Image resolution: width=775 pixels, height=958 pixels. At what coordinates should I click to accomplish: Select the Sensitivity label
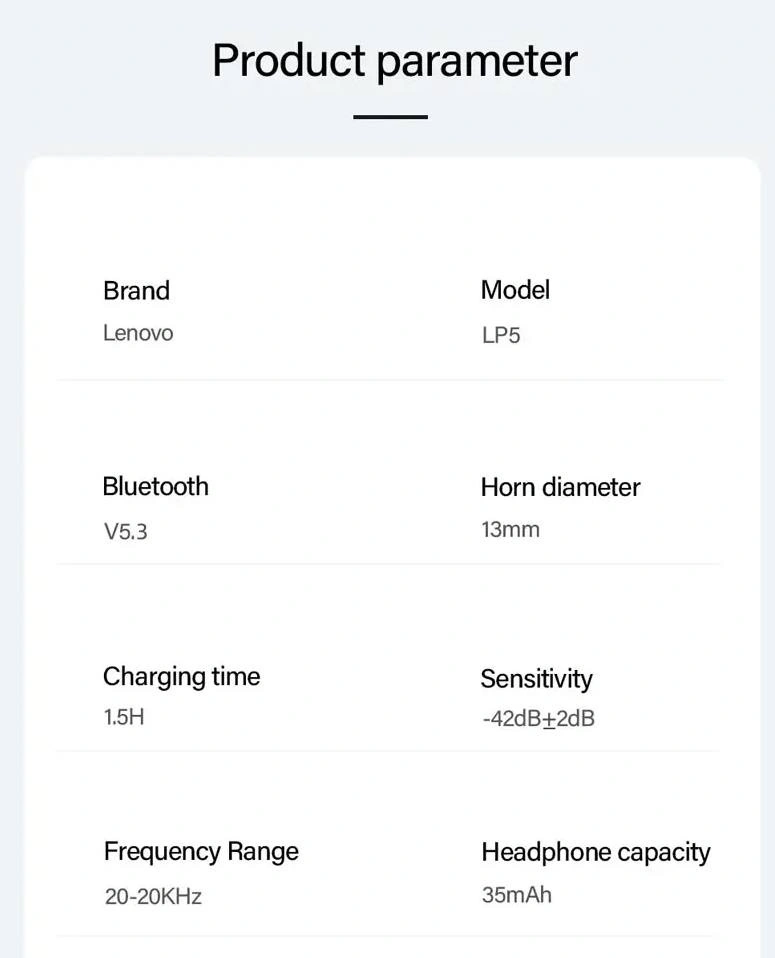coord(536,679)
